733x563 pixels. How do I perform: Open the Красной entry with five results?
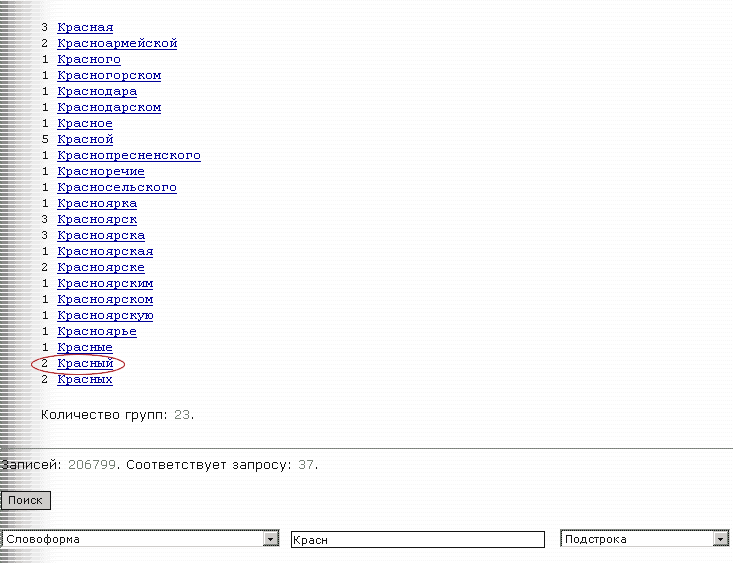[85, 139]
